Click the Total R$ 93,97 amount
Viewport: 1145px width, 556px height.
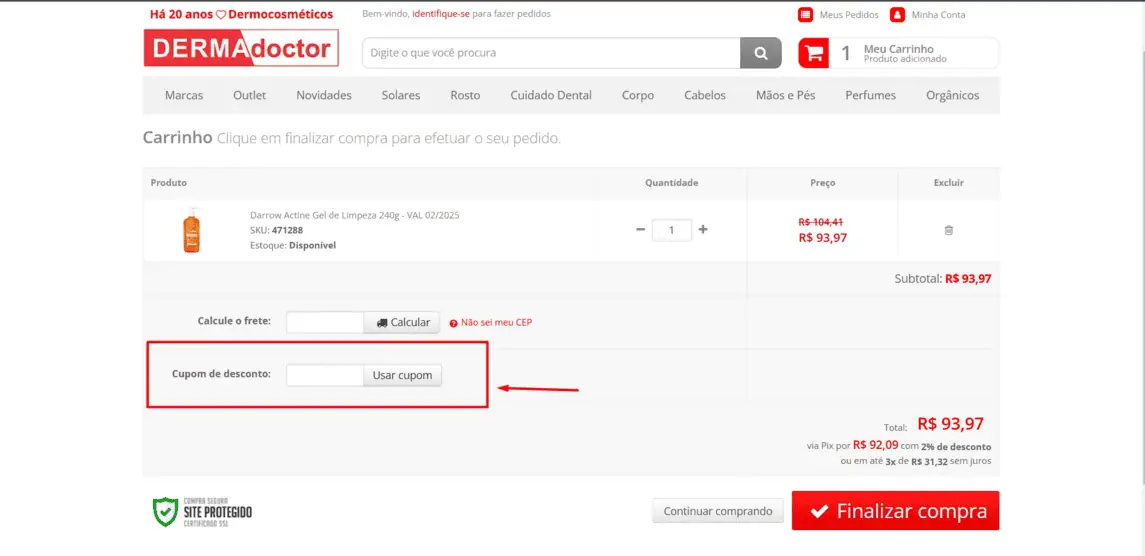(x=950, y=424)
